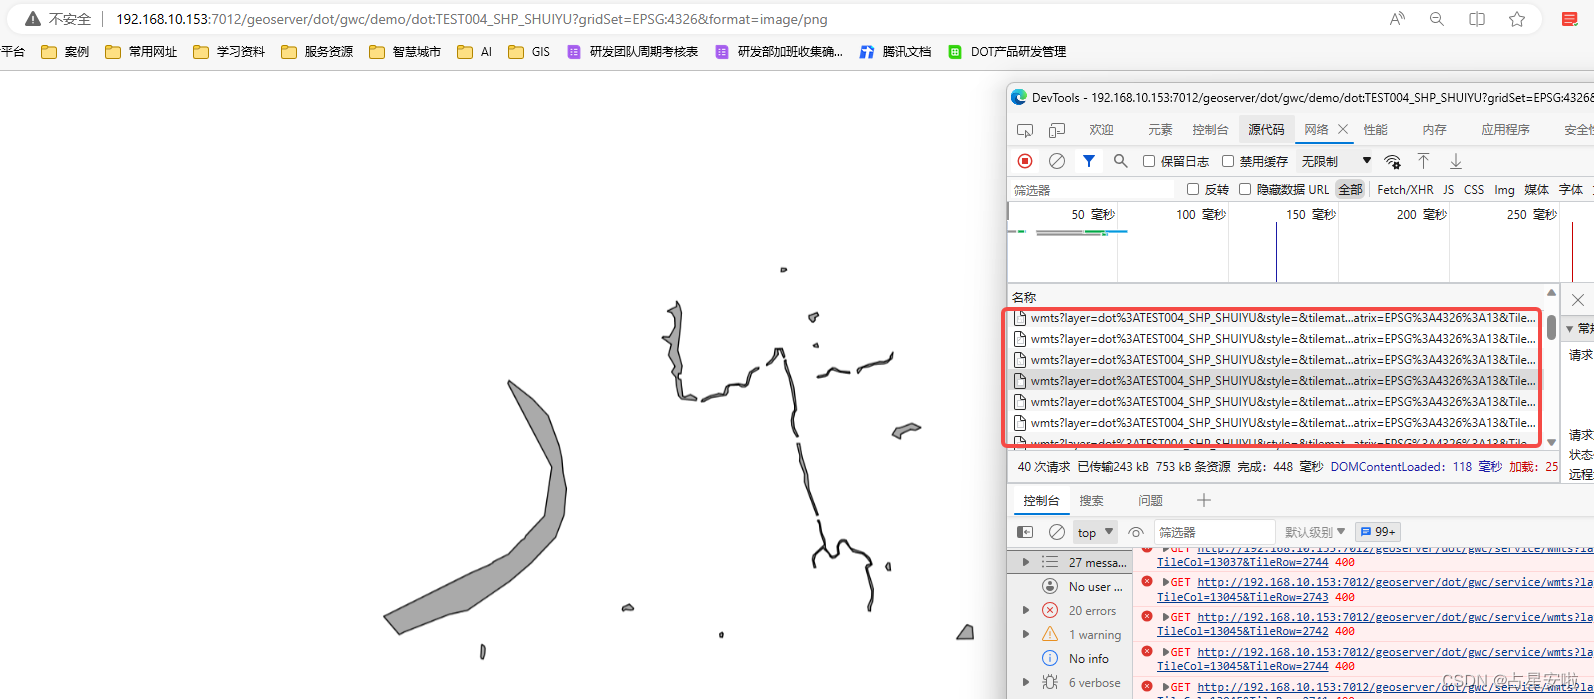Expand the 6 verbose group arrow
This screenshot has width=1594, height=699.
pyautogui.click(x=1026, y=682)
